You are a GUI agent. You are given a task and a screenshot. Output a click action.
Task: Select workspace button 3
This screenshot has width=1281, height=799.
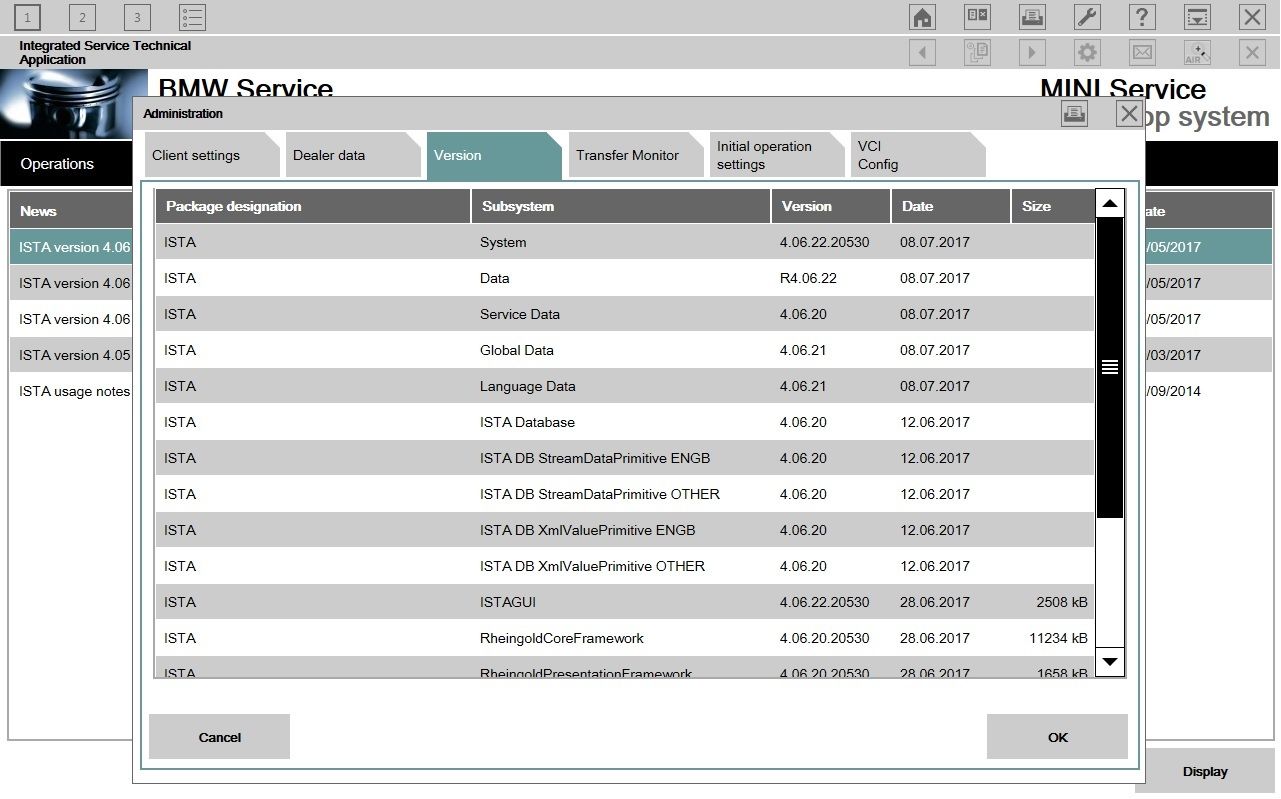136,16
